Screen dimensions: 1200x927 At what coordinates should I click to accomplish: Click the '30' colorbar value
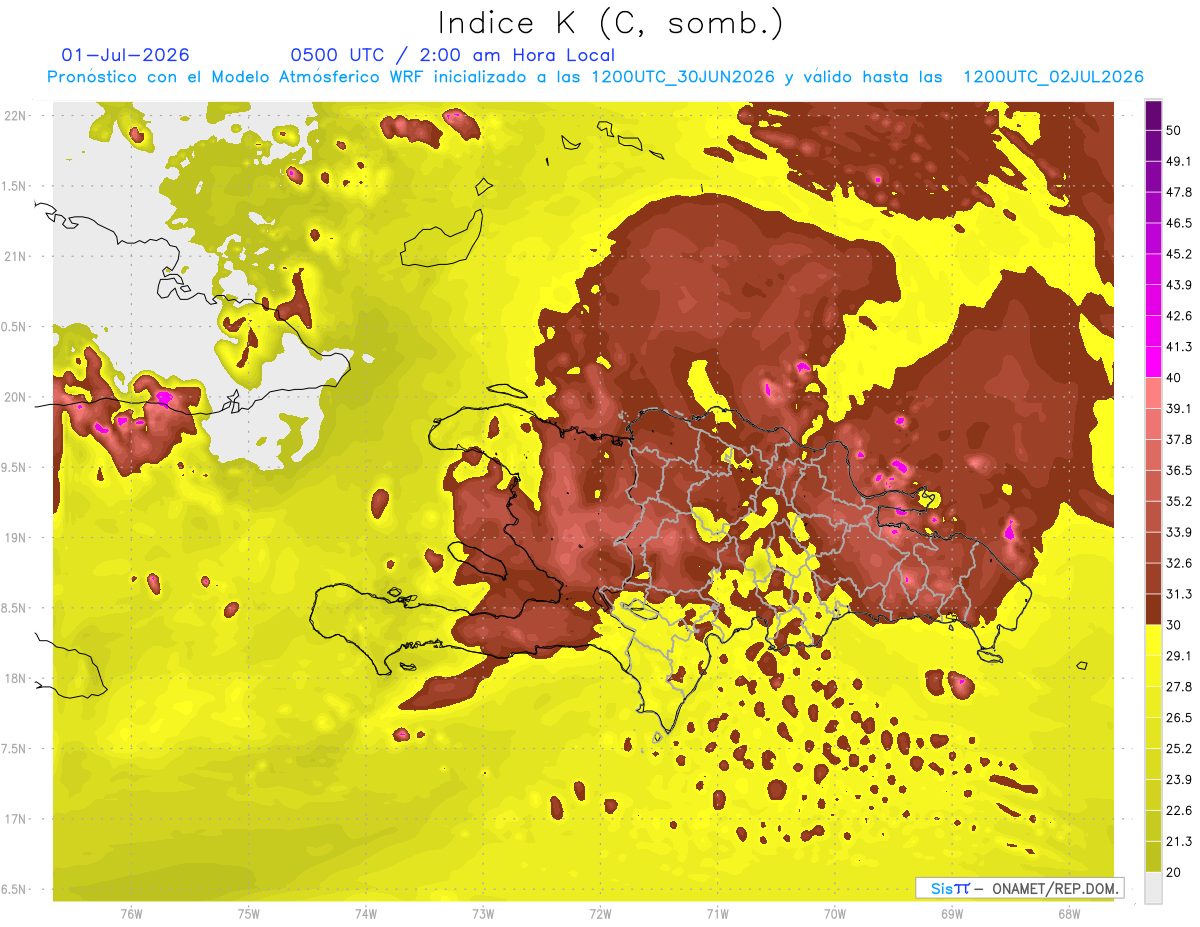click(1174, 625)
